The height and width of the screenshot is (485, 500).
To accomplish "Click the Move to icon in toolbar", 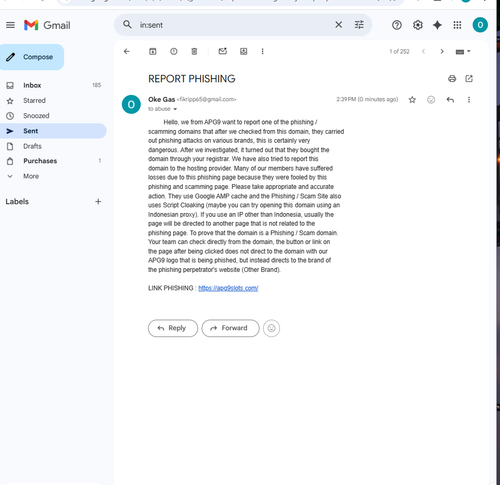I will [x=244, y=51].
